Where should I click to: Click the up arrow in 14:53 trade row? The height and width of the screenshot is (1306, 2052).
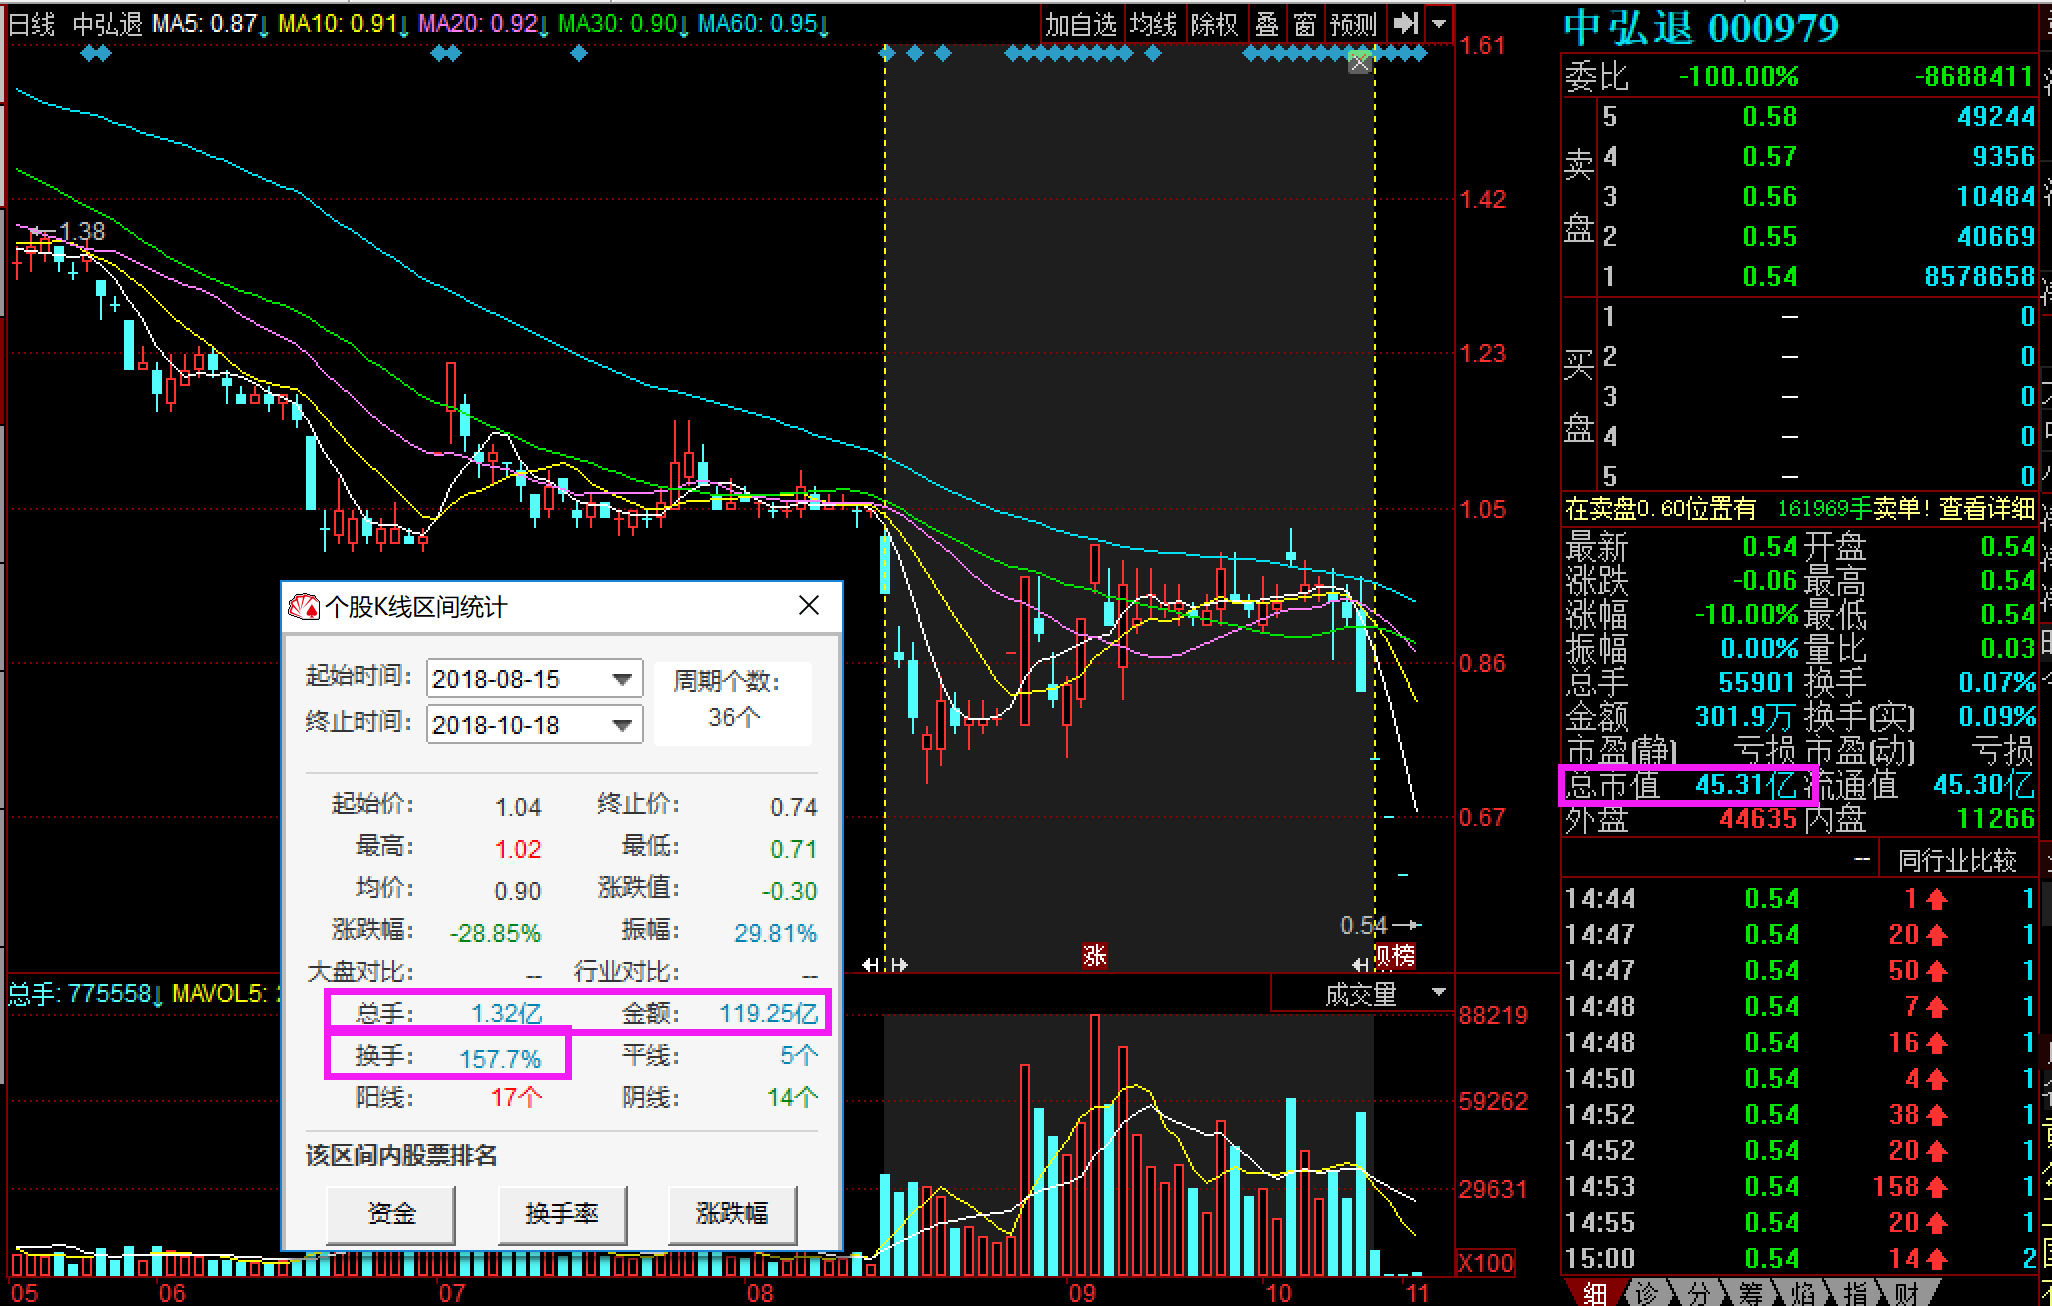click(x=1937, y=1187)
